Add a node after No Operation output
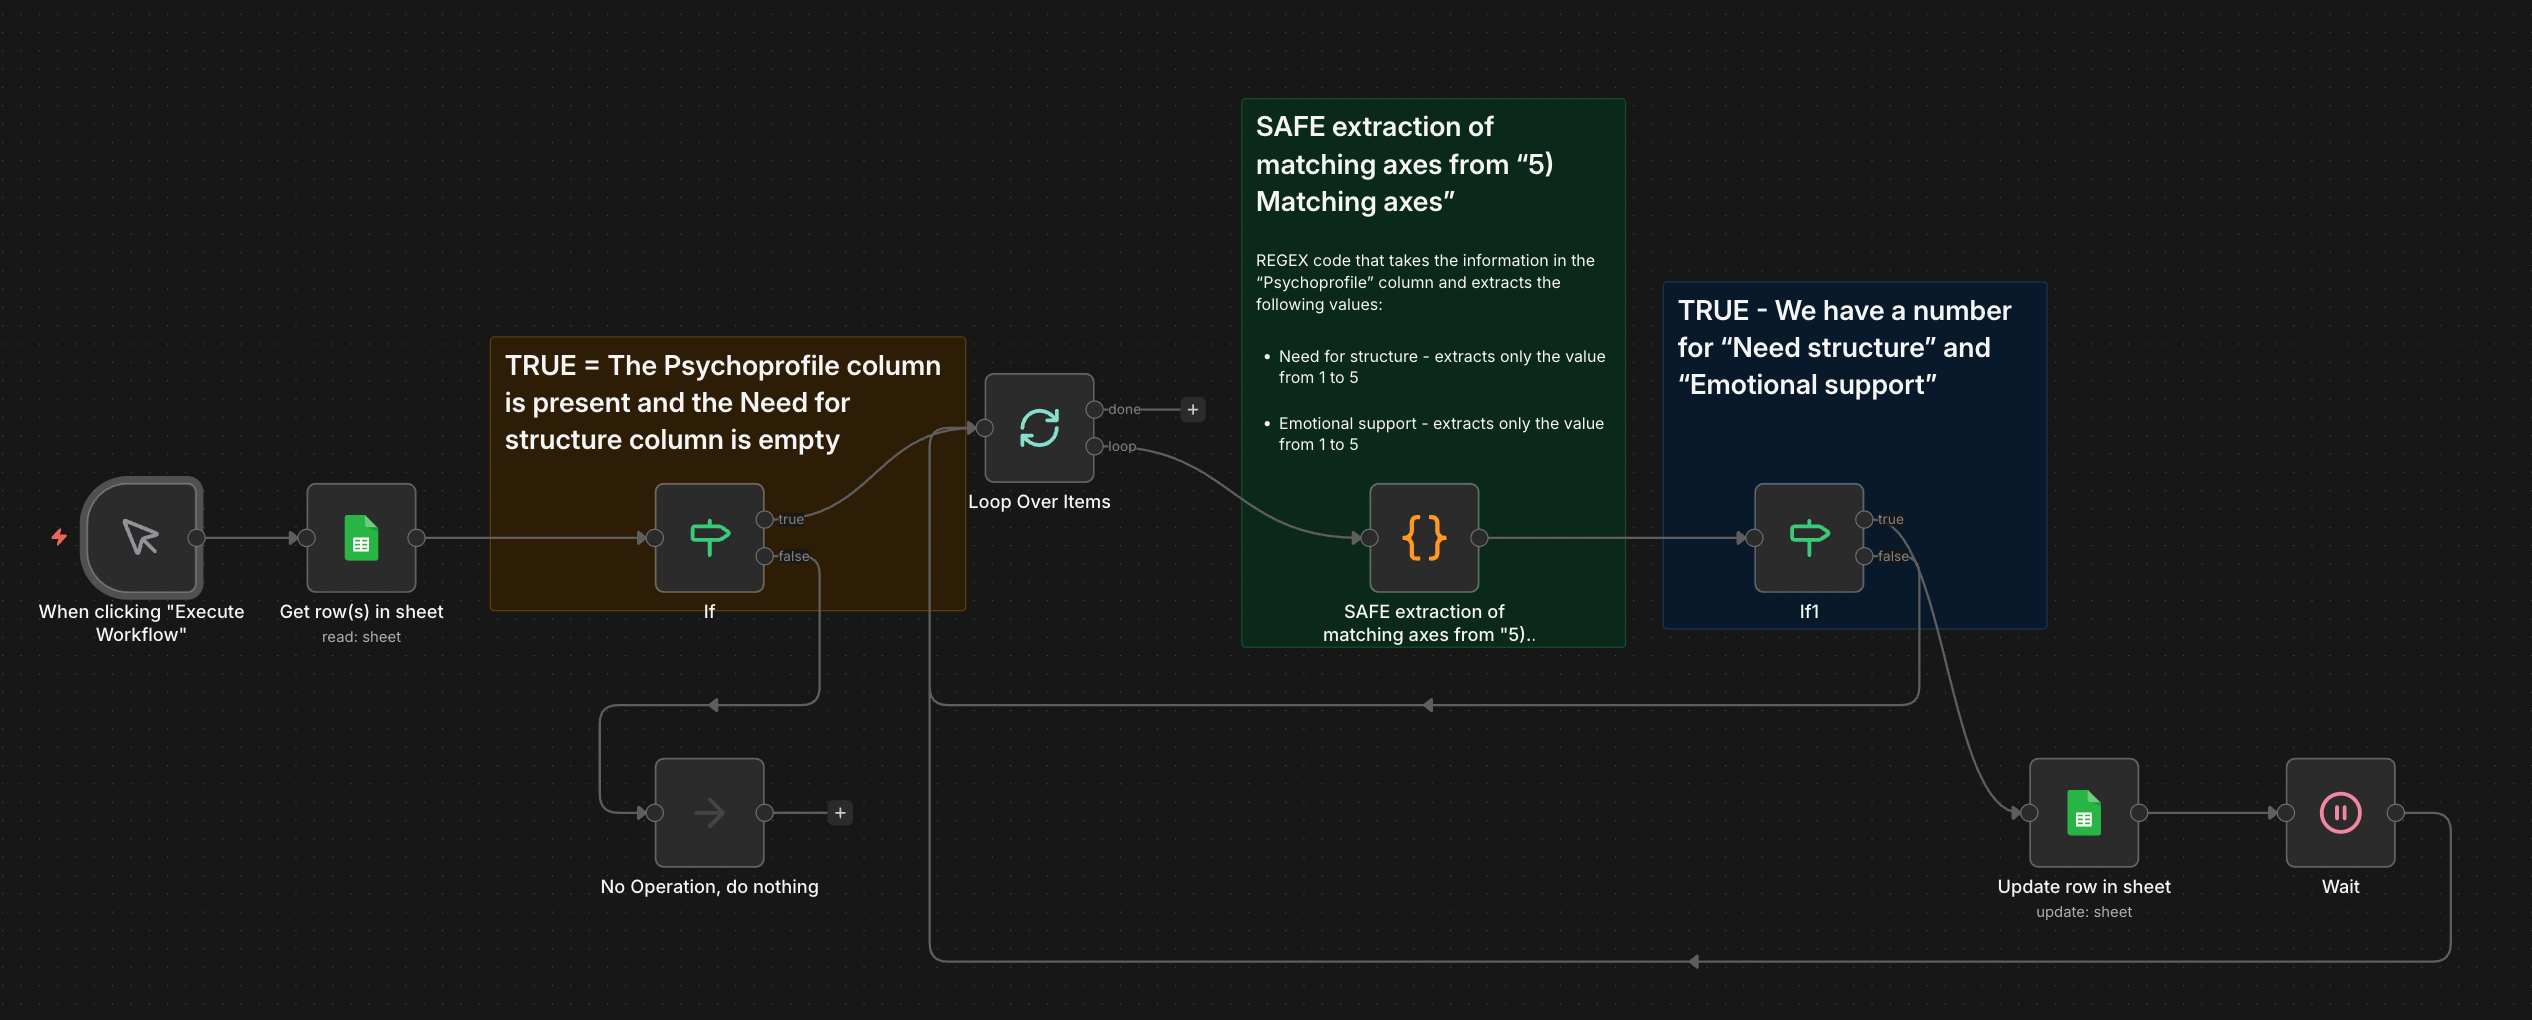 [x=840, y=813]
